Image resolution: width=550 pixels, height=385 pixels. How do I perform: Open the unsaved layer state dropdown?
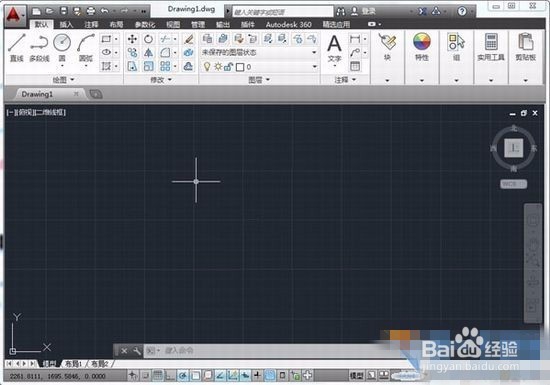point(259,53)
